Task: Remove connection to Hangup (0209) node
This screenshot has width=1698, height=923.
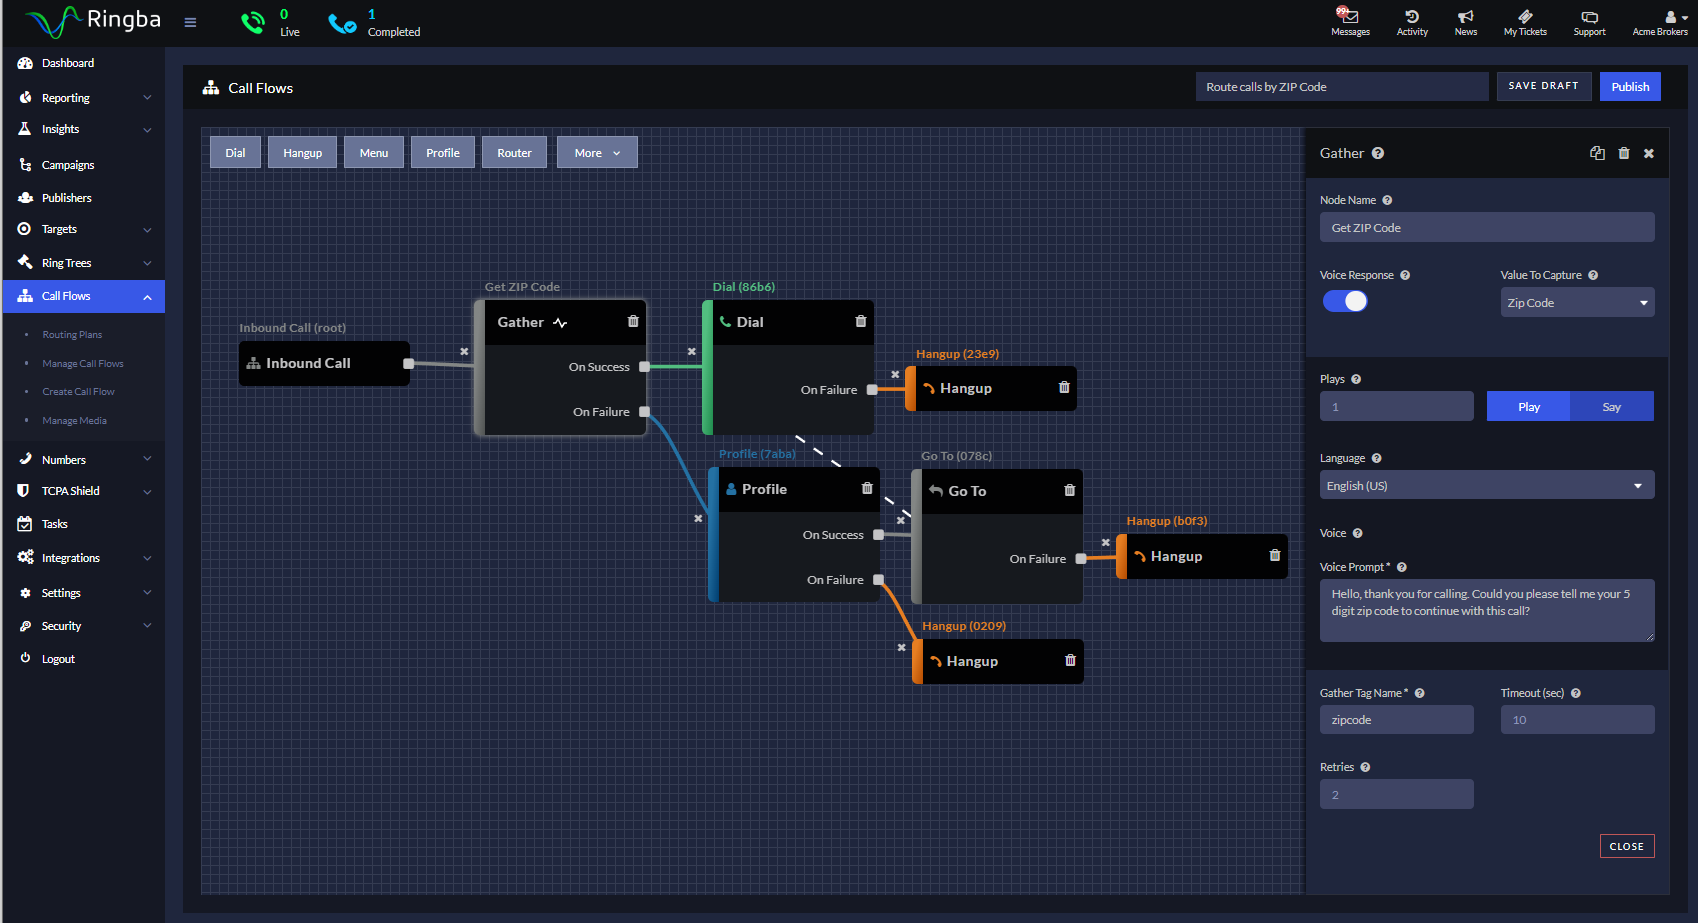Action: click(x=902, y=647)
